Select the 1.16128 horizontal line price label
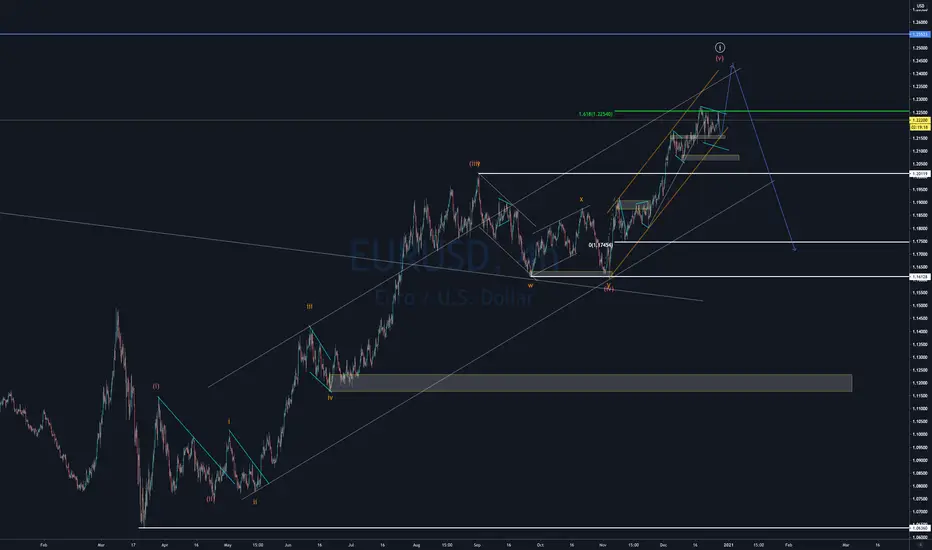Screen dimensions: 932x550 920,276
